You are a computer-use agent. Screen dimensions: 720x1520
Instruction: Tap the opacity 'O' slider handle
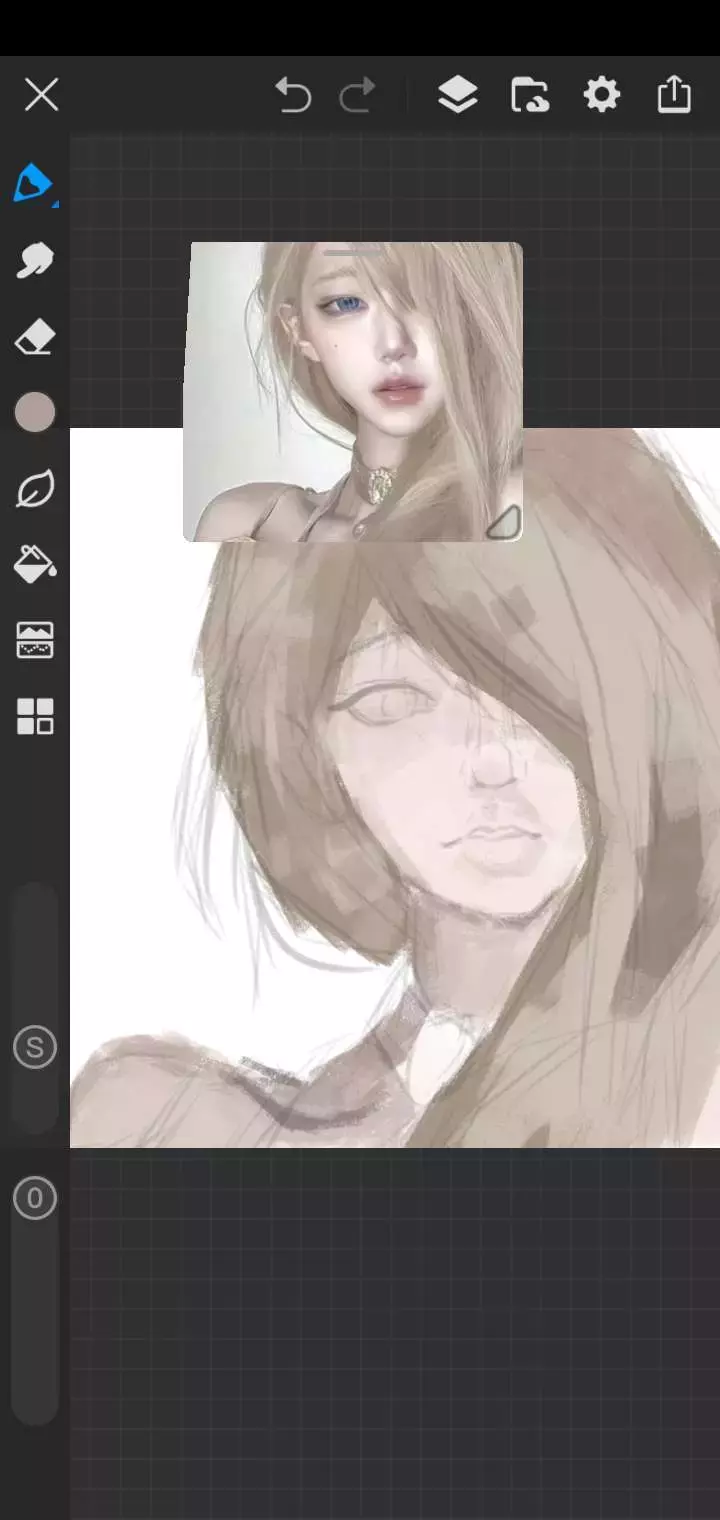(35, 1198)
